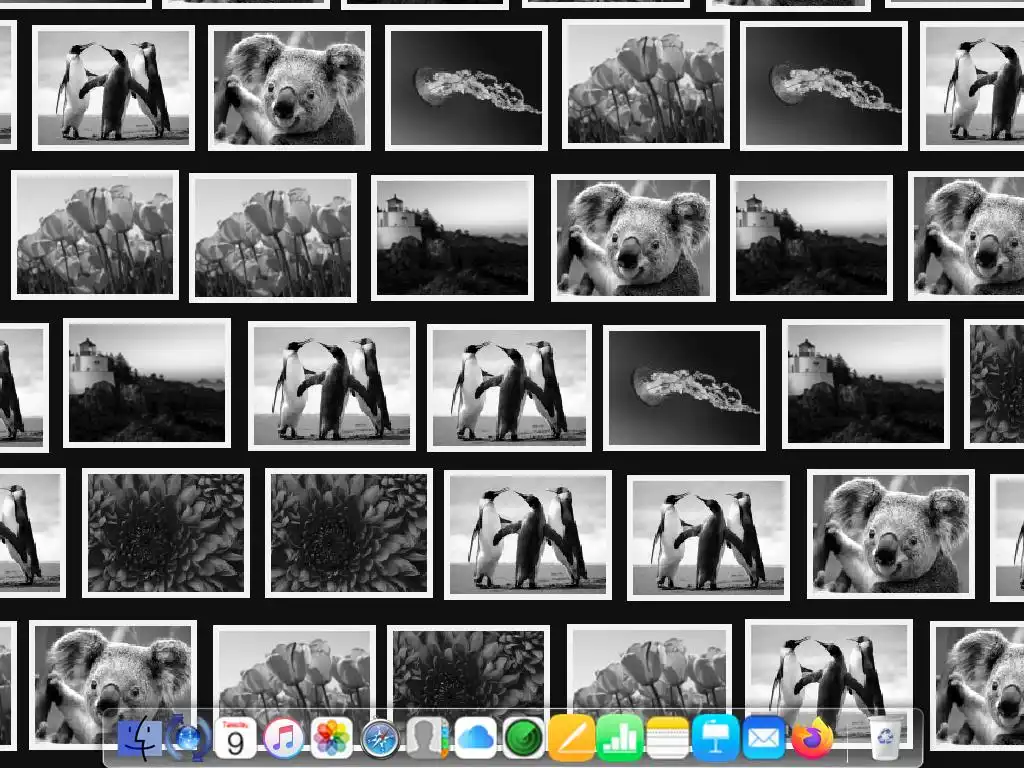Launch Safari compass icon
This screenshot has width=1024, height=768.
click(x=379, y=739)
